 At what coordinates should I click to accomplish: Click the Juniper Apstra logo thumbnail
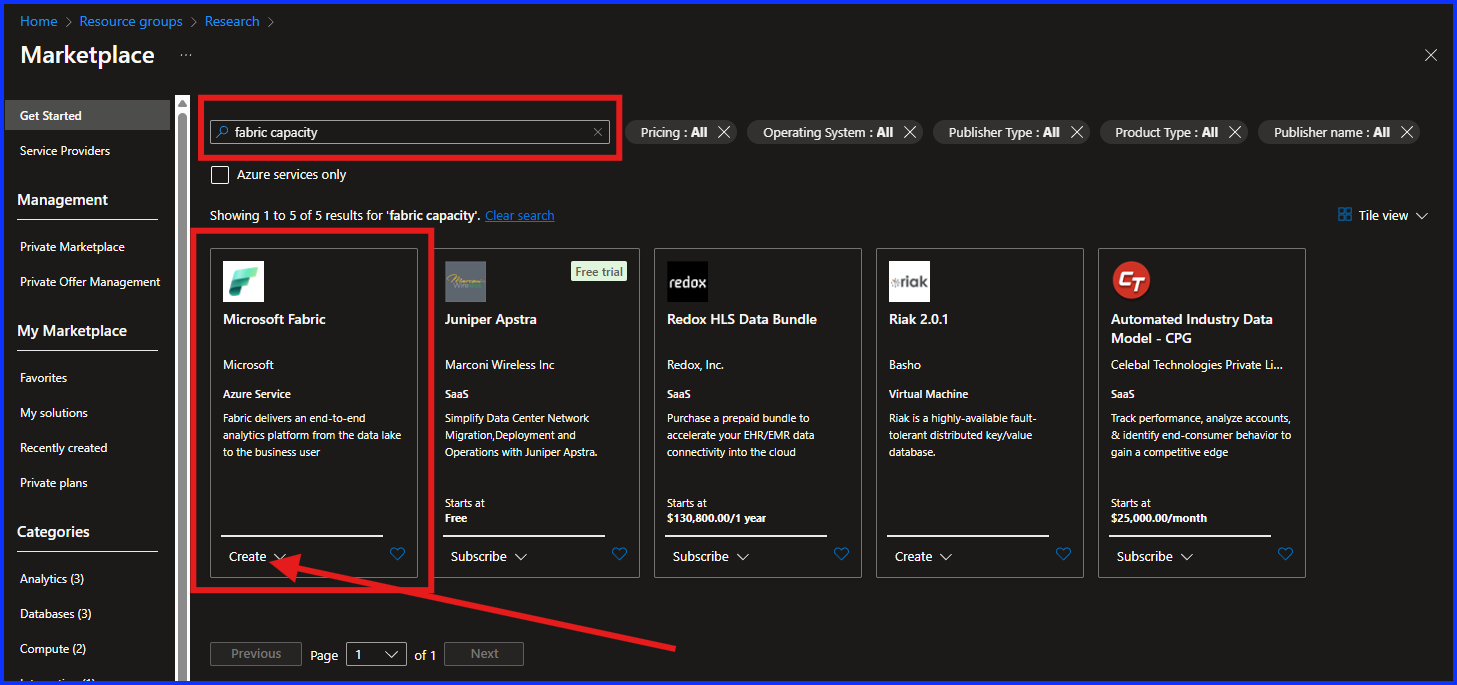tap(464, 281)
